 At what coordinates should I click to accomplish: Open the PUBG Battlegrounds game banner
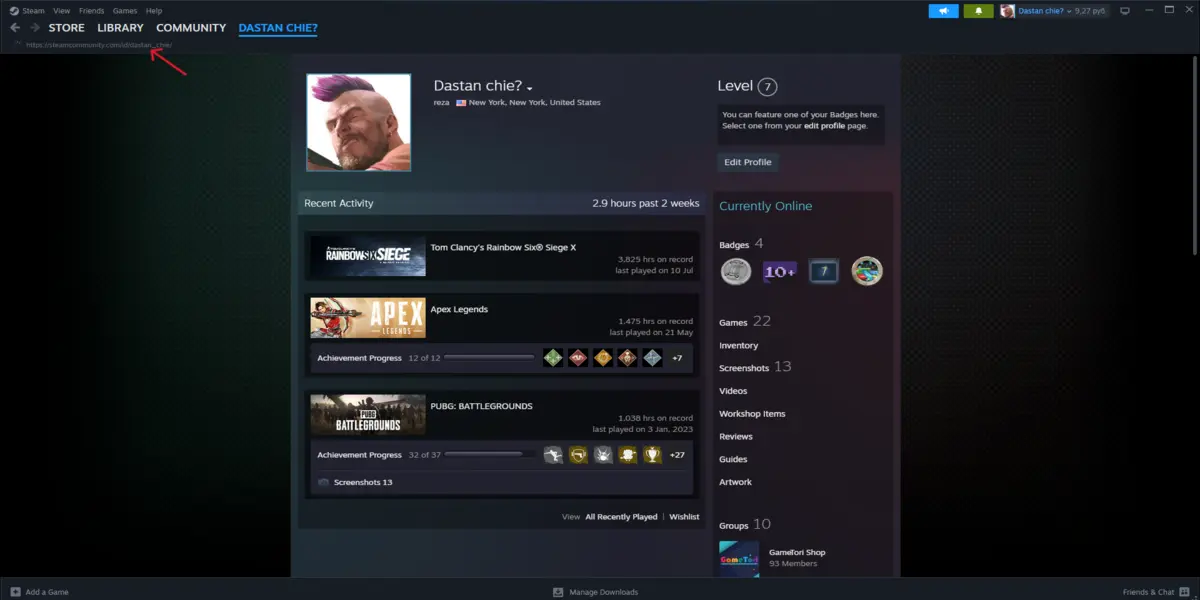pos(368,414)
